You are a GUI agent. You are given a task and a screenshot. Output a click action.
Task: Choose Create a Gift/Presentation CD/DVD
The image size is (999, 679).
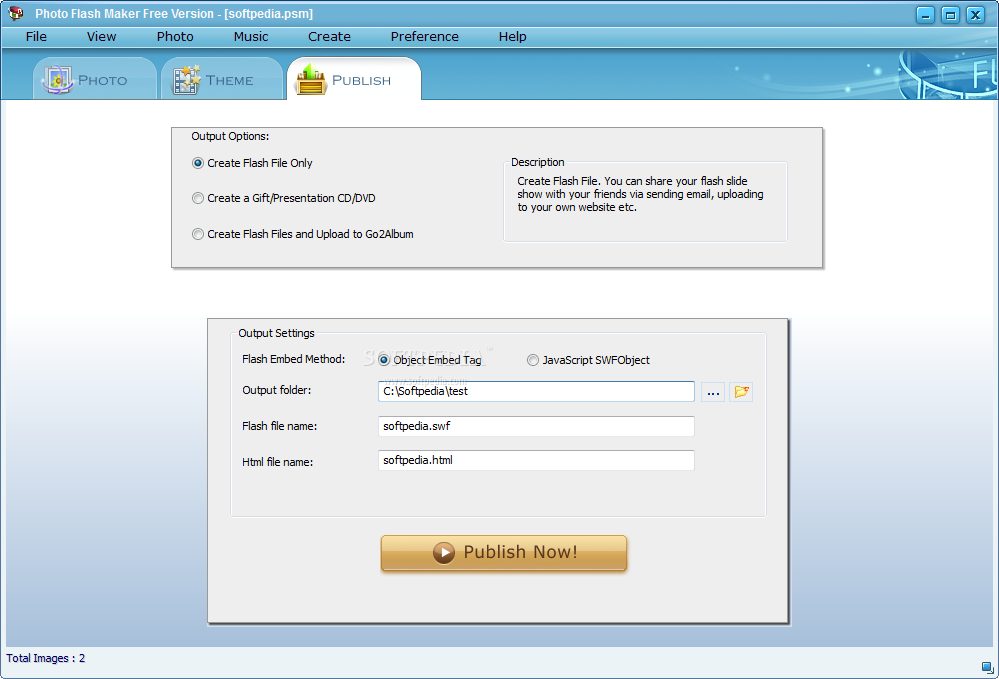[x=284, y=198]
